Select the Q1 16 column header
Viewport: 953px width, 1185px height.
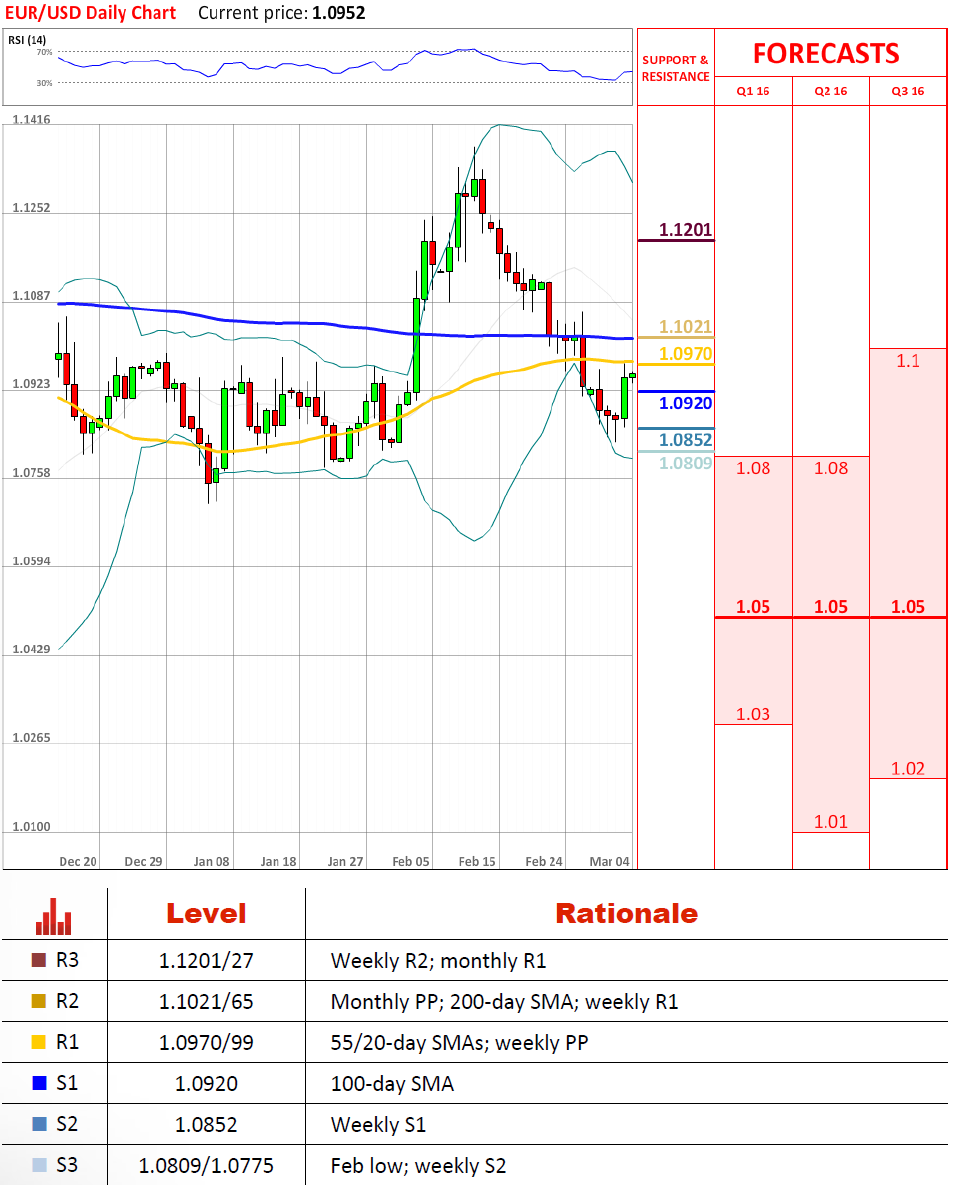(753, 91)
